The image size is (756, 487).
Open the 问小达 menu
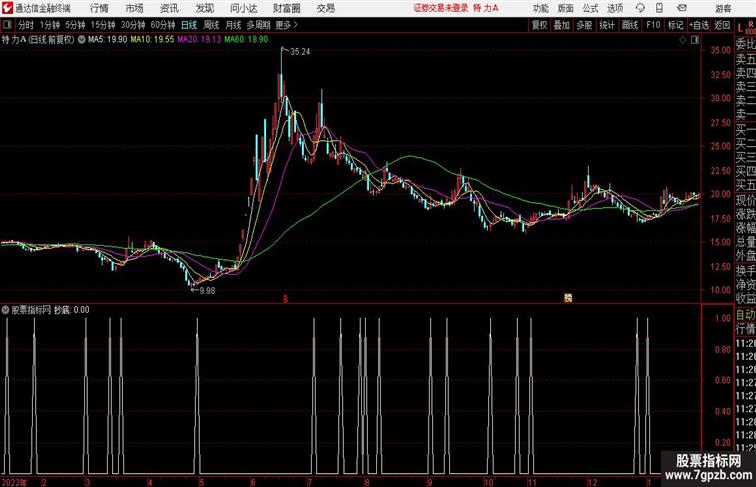[x=243, y=8]
